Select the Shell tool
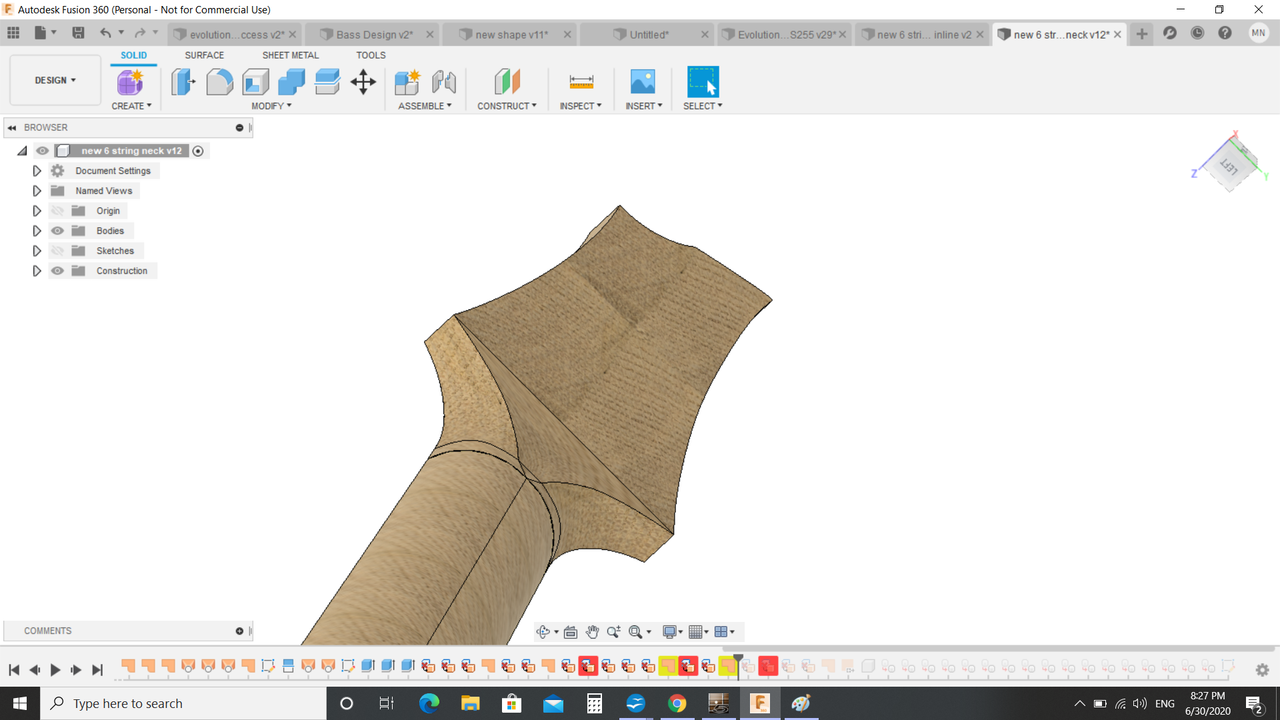This screenshot has height=720, width=1280. pos(256,81)
